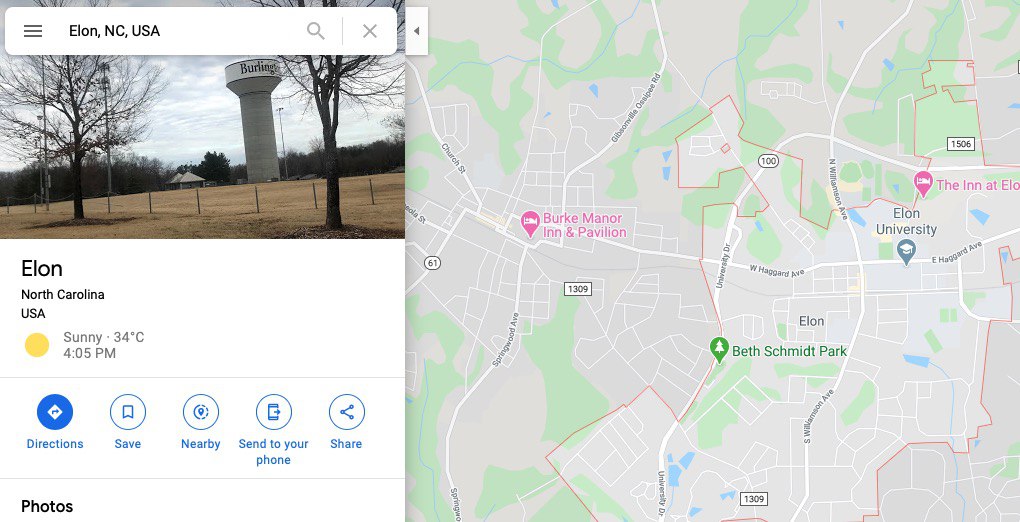The width and height of the screenshot is (1020, 522).
Task: Collapse the side panel with the arrow
Action: tap(416, 31)
